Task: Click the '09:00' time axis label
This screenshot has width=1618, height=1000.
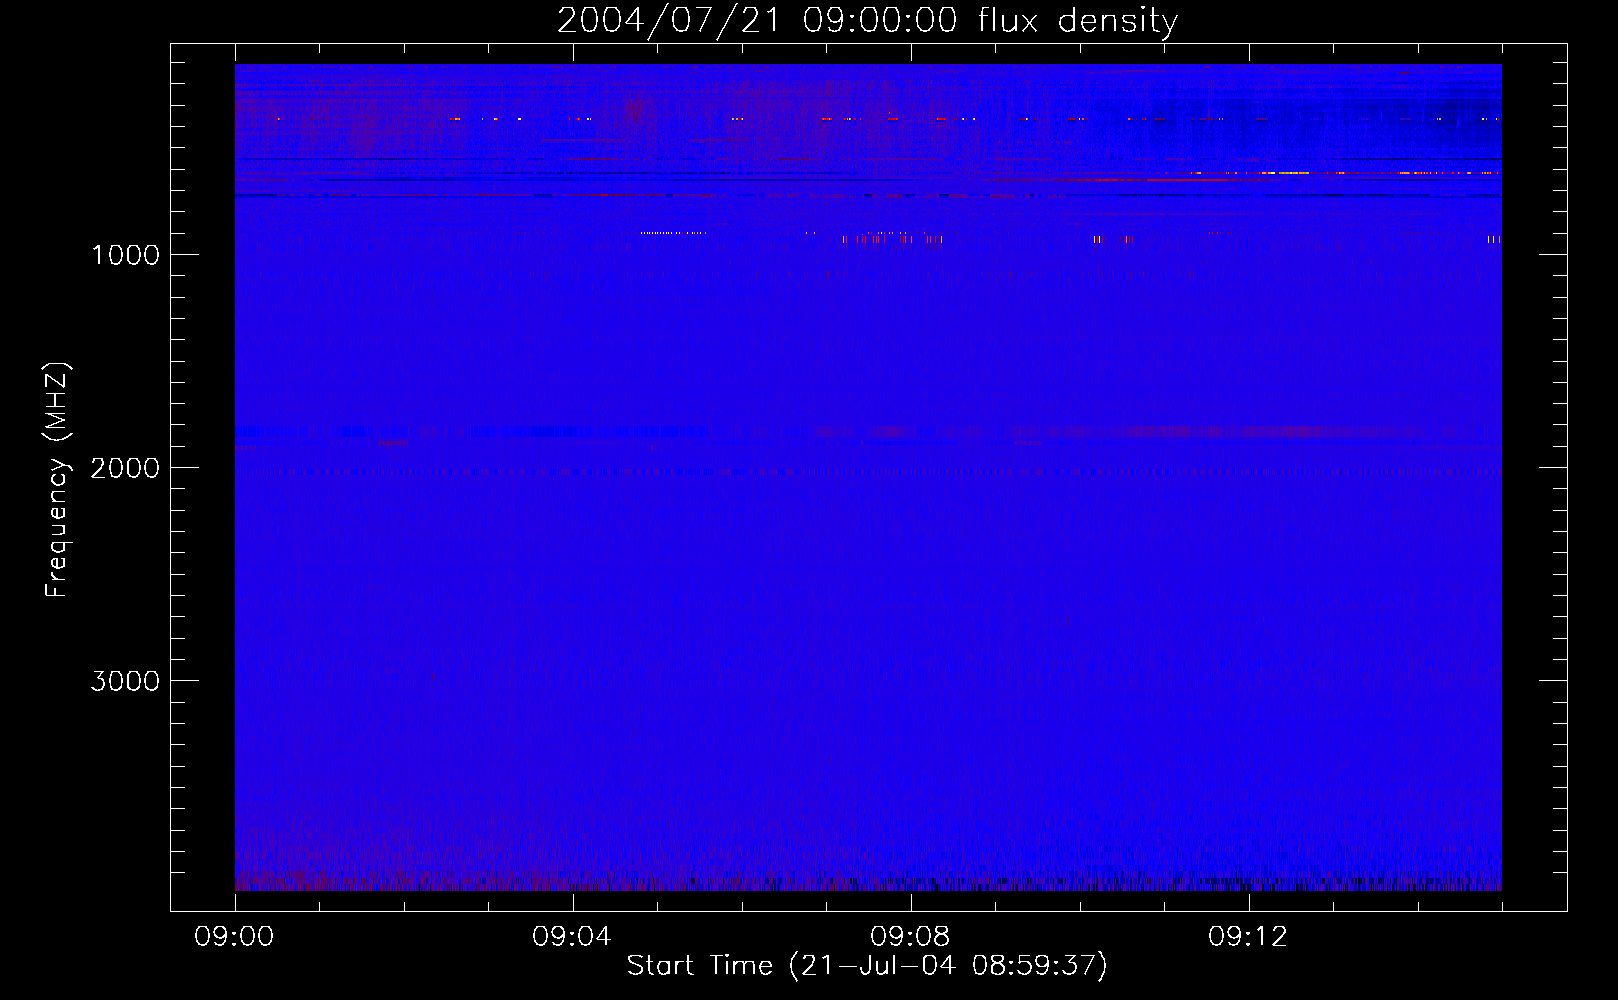Action: (235, 937)
